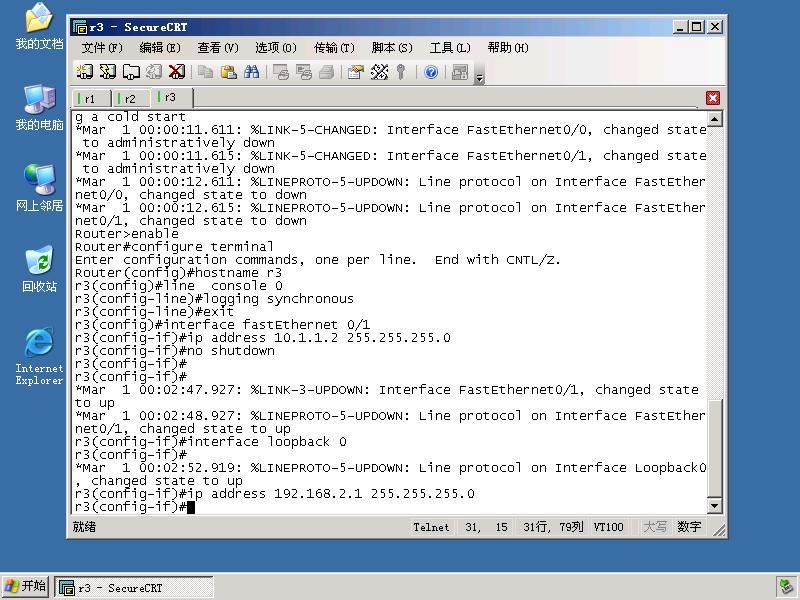Open the 工具(L) menu
Screen dimensions: 800x600
(449, 48)
